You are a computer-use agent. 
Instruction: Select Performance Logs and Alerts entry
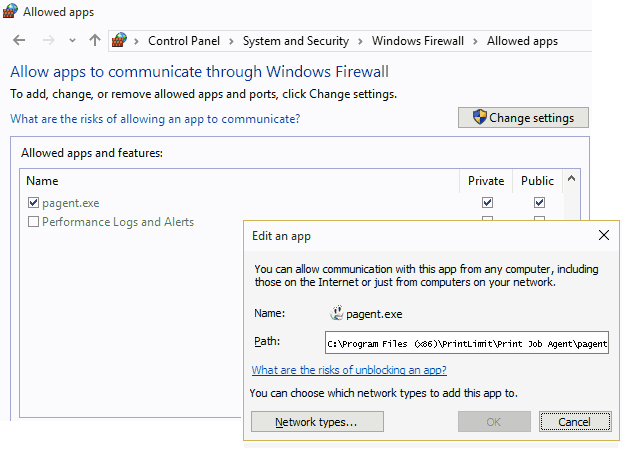(x=118, y=222)
